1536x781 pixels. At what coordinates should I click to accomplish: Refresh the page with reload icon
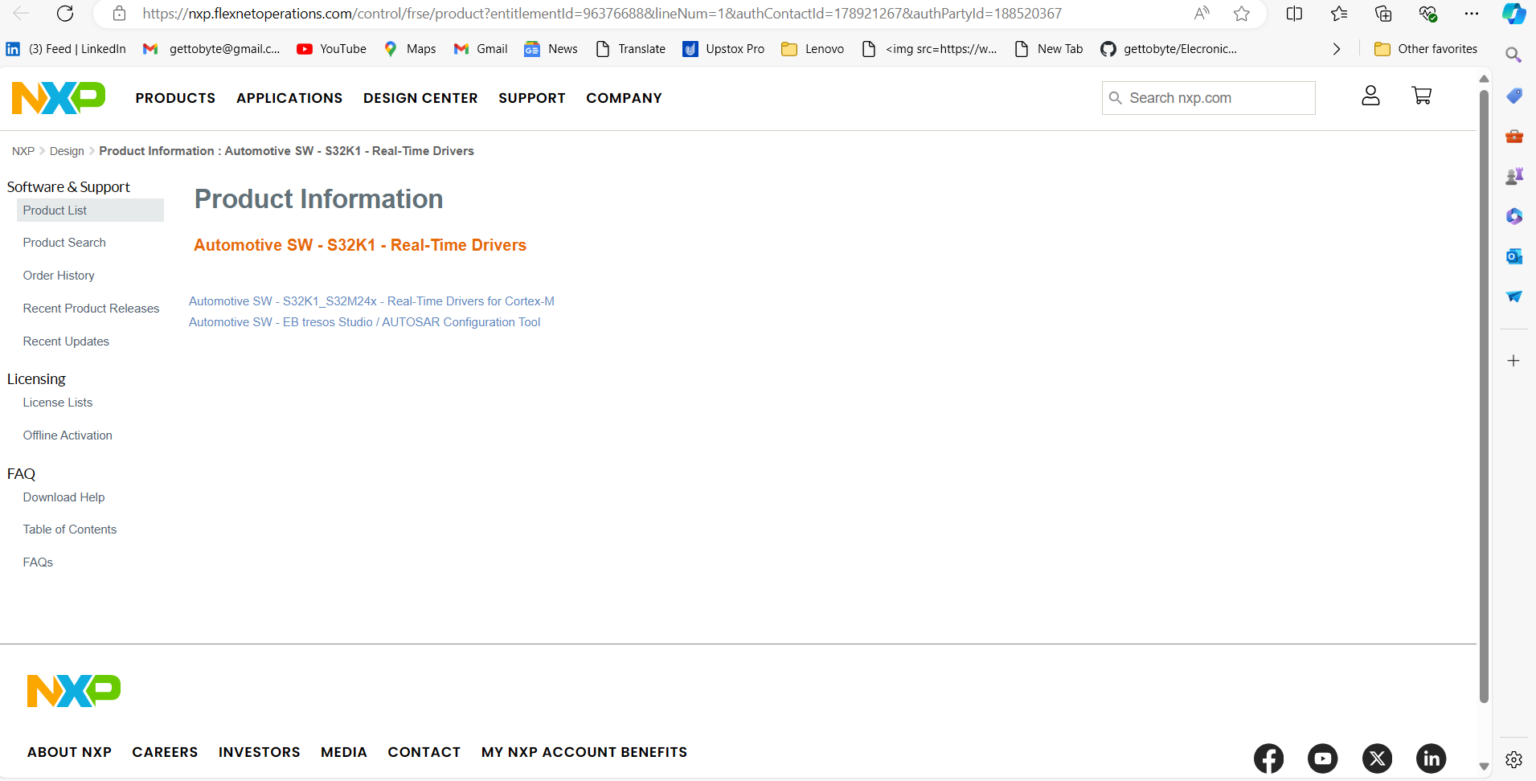(x=65, y=14)
